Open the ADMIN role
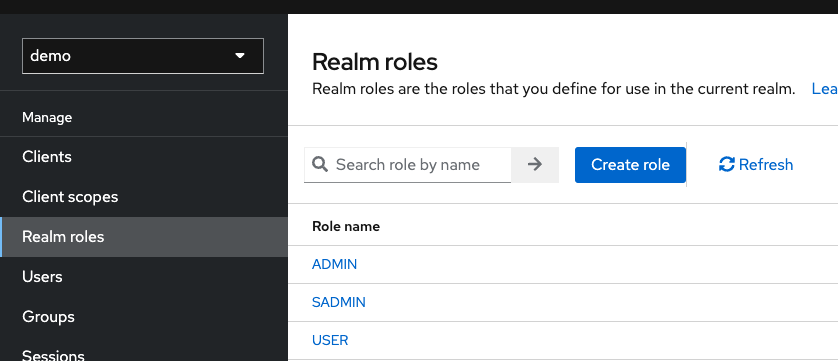Screen dimensions: 838x361 [x=335, y=264]
